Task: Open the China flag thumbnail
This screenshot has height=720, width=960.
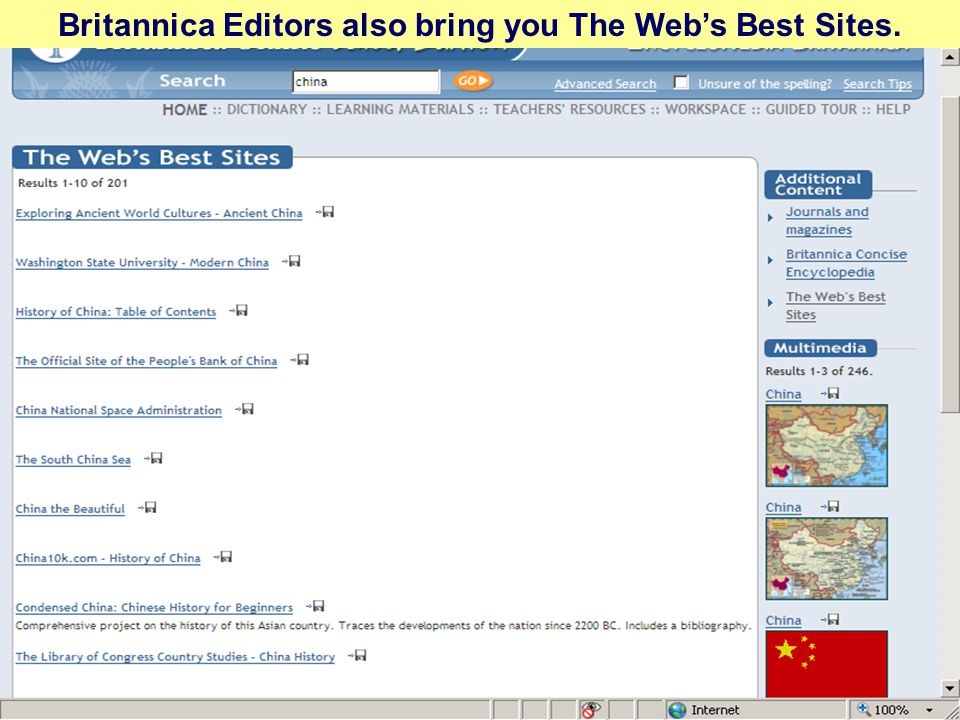Action: tap(827, 664)
